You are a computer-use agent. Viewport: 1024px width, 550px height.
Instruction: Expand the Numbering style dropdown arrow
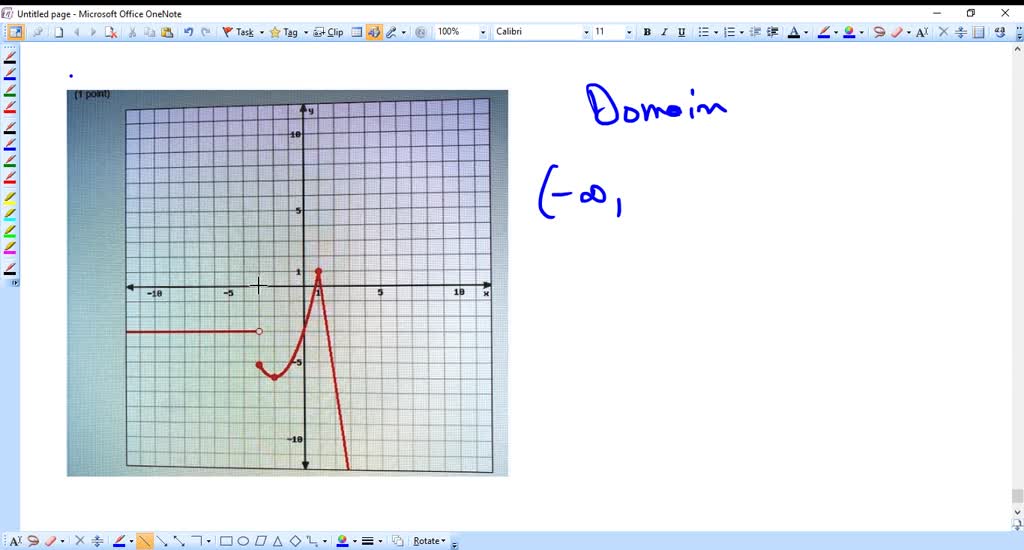point(742,32)
